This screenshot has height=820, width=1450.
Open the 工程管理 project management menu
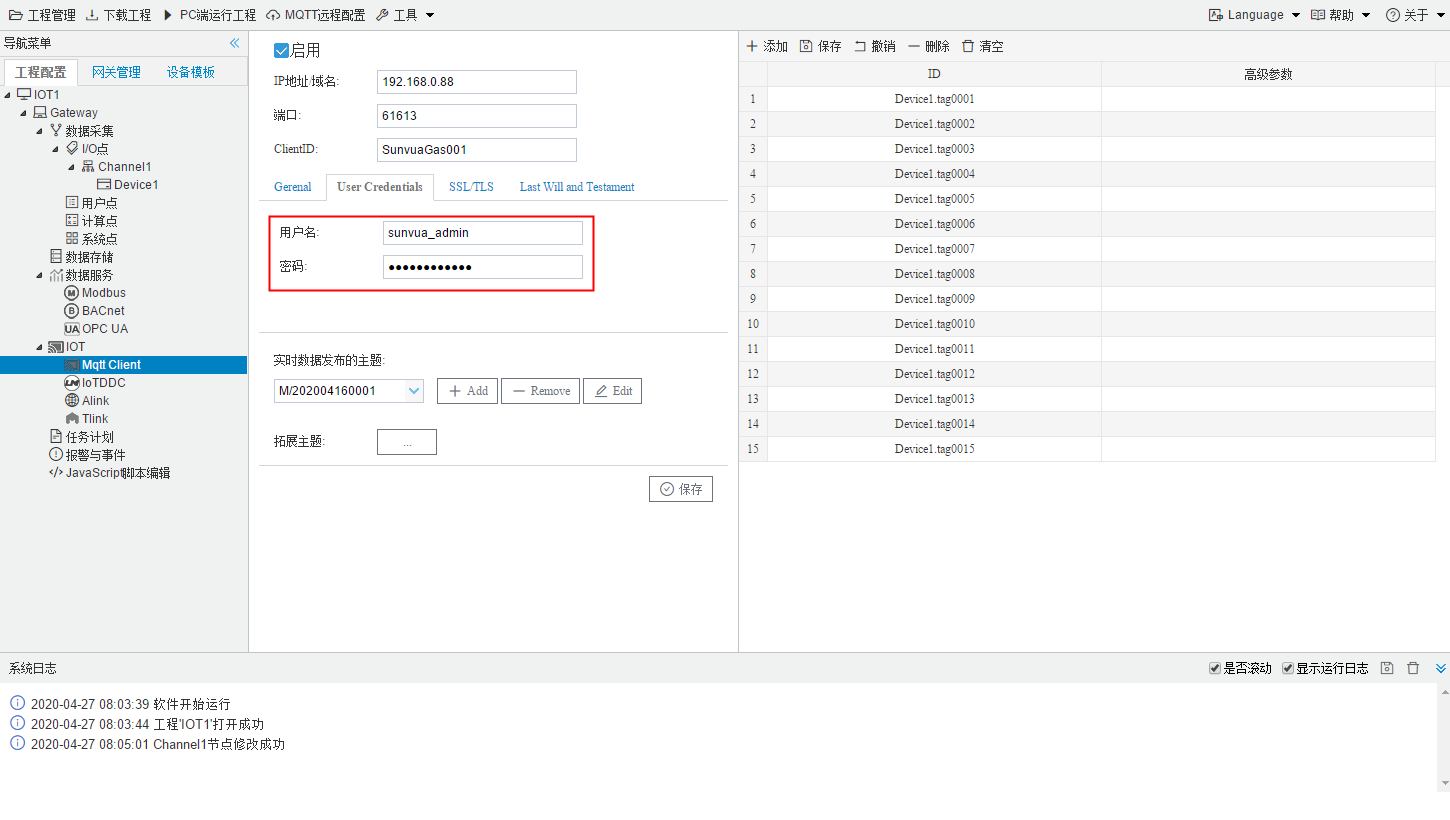coord(42,15)
